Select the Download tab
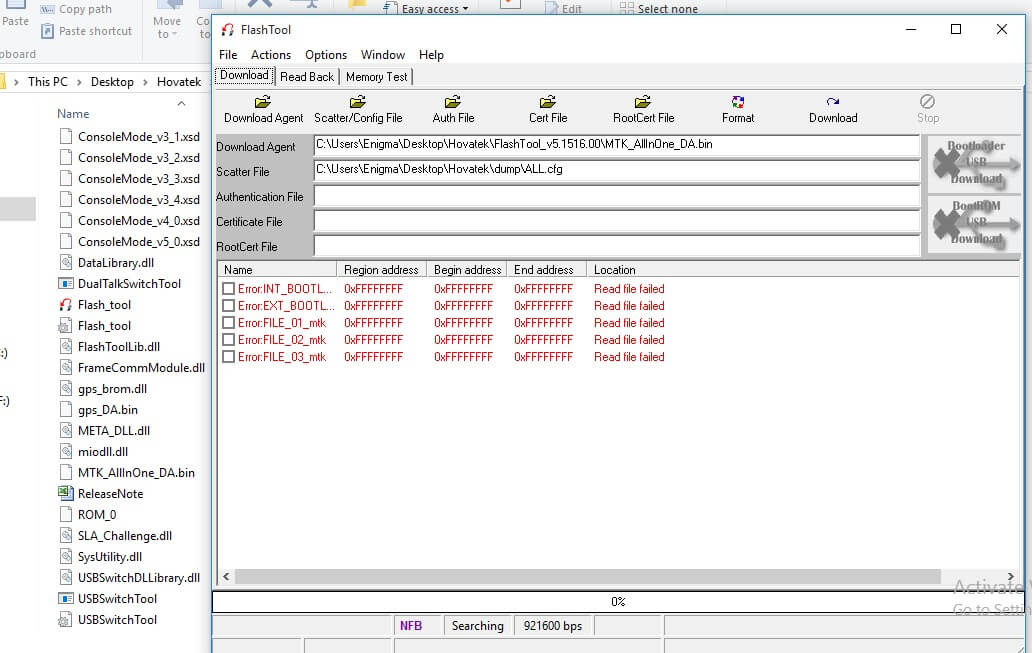The width and height of the screenshot is (1032, 653). 244,75
